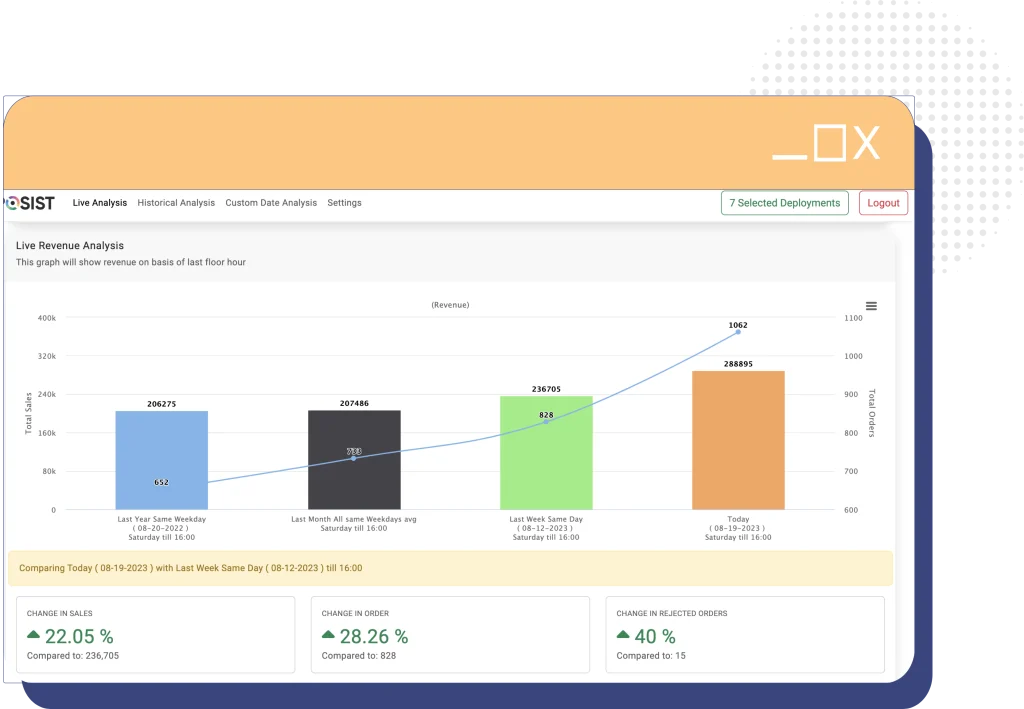The width and height of the screenshot is (1024, 709).
Task: Open the Settings menu
Action: pyautogui.click(x=344, y=203)
